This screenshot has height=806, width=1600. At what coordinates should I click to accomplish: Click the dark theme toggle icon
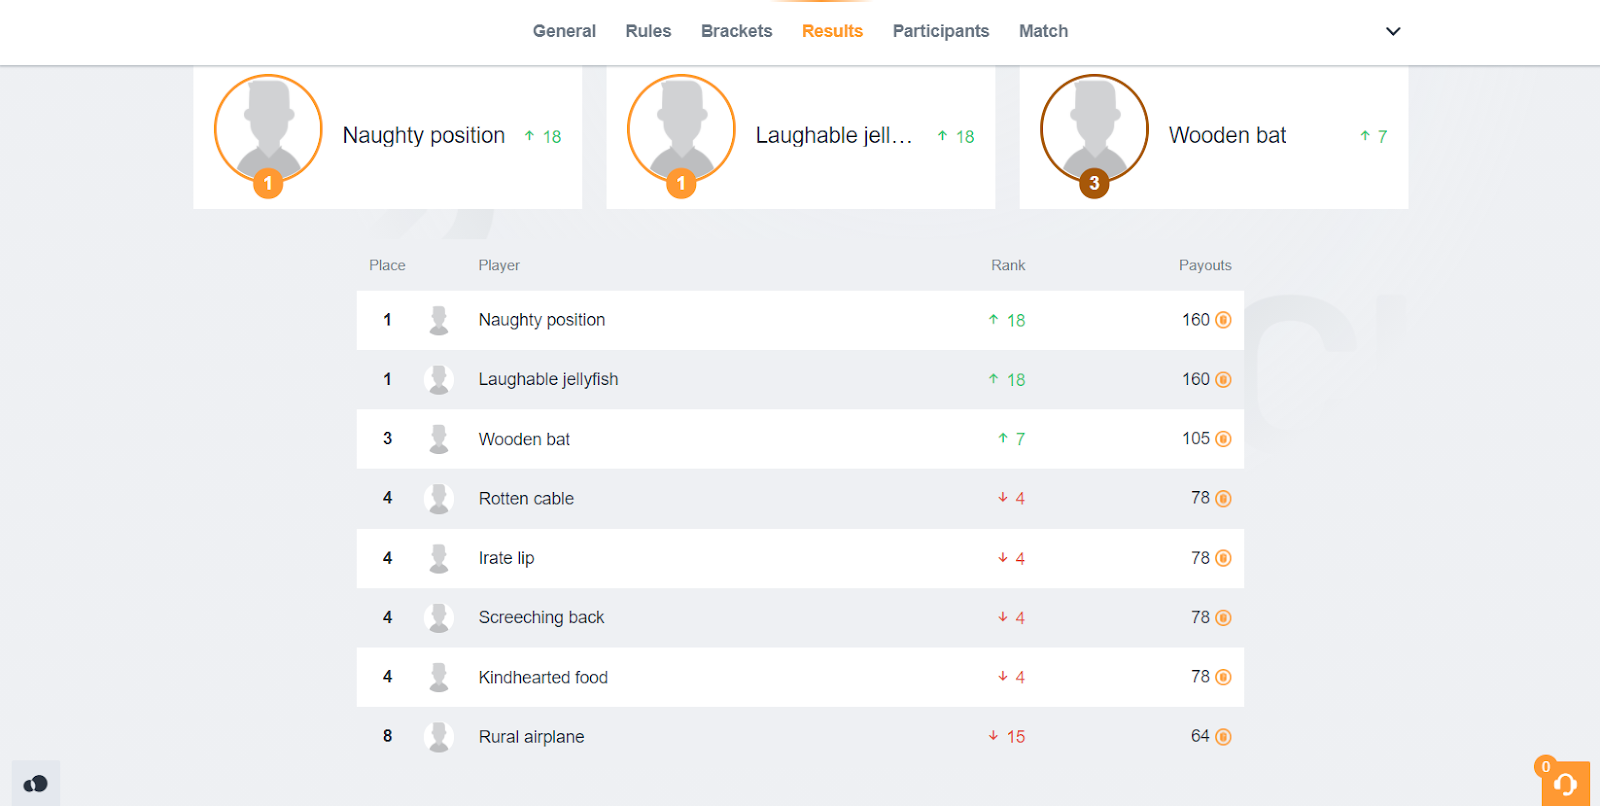click(36, 784)
